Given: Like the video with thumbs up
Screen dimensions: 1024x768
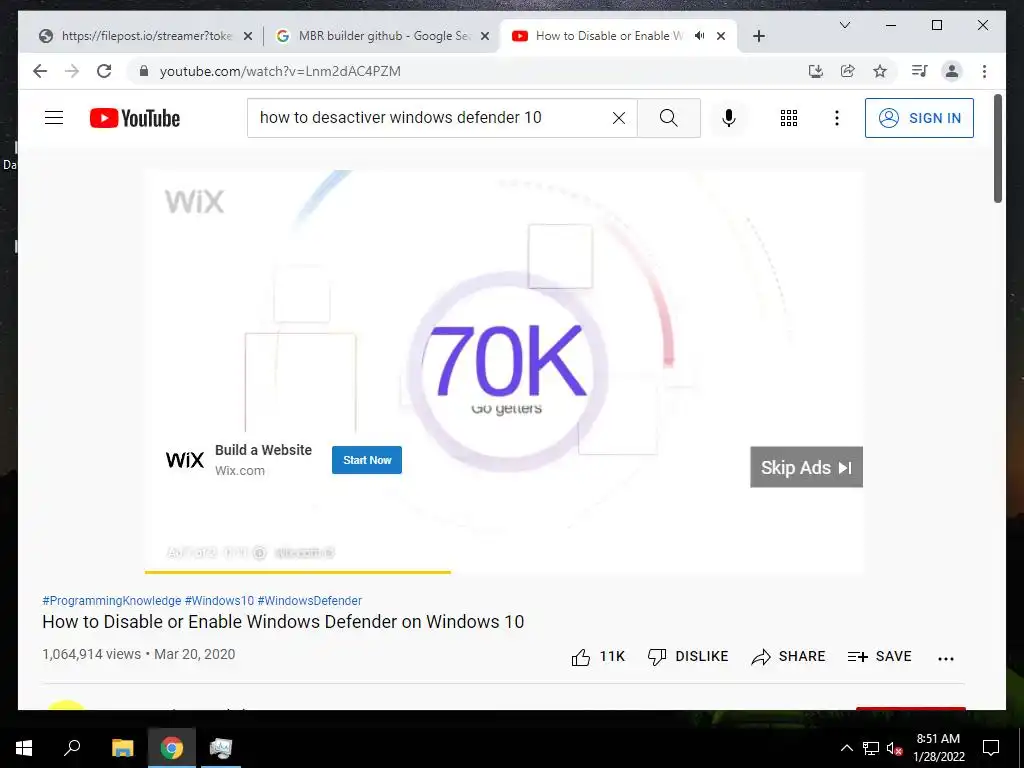Looking at the screenshot, I should [x=598, y=656].
